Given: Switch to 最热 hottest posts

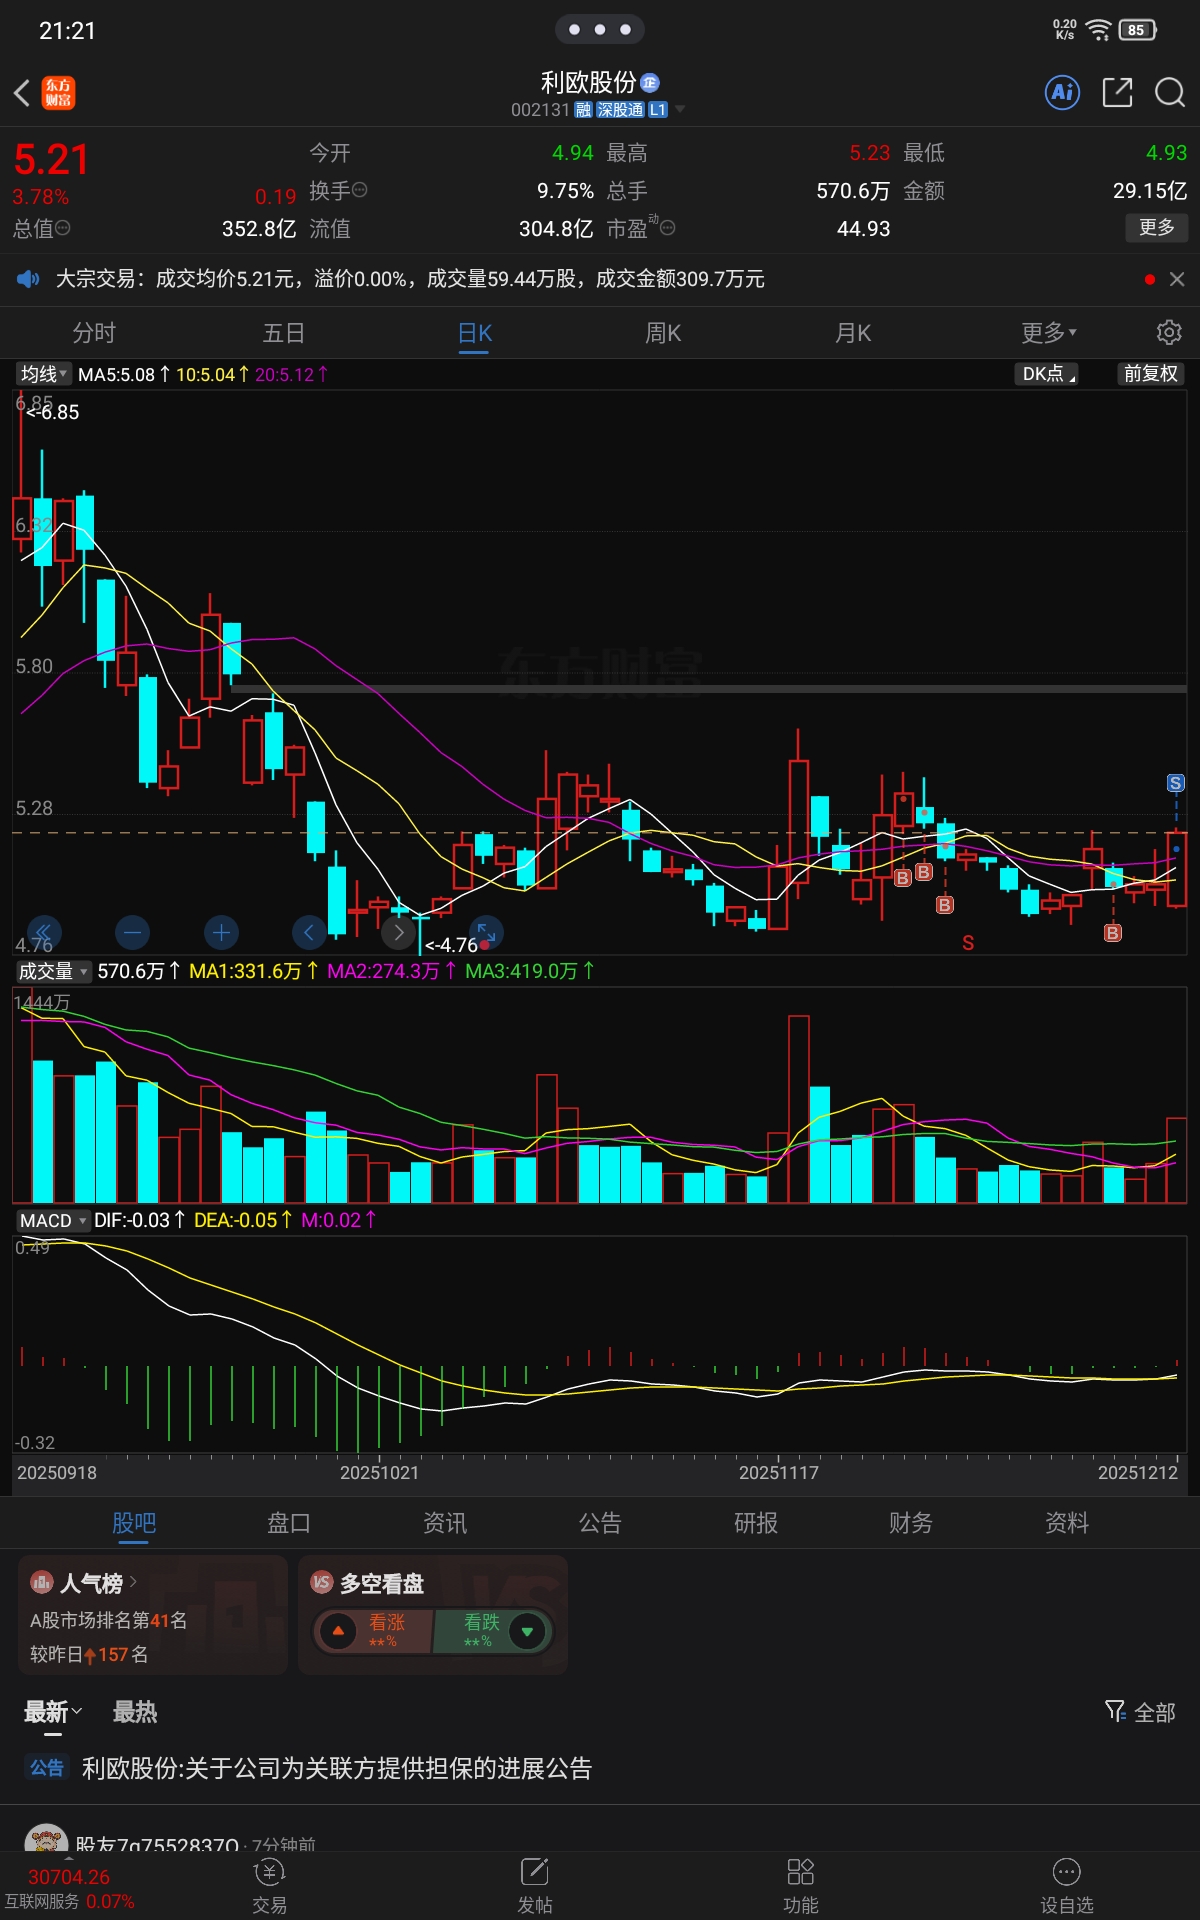Looking at the screenshot, I should pyautogui.click(x=135, y=1712).
